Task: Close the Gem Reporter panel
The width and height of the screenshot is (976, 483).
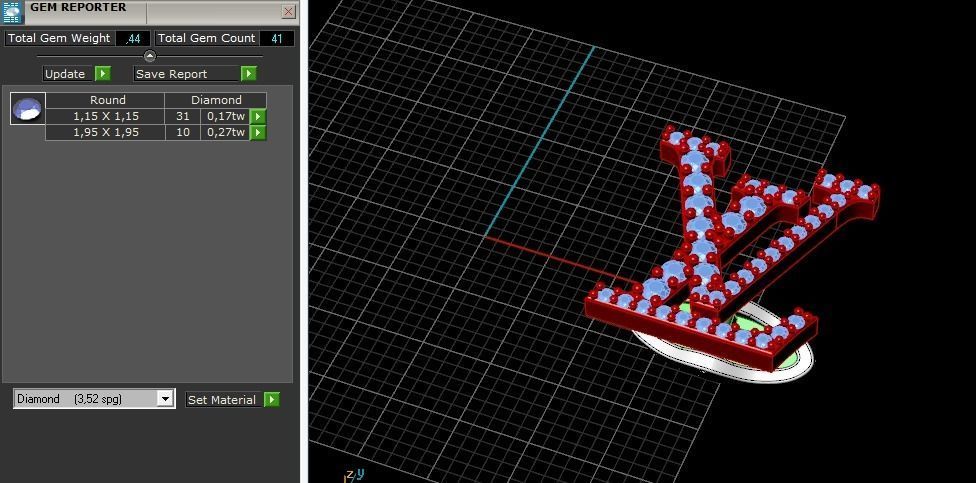Action: pos(288,11)
